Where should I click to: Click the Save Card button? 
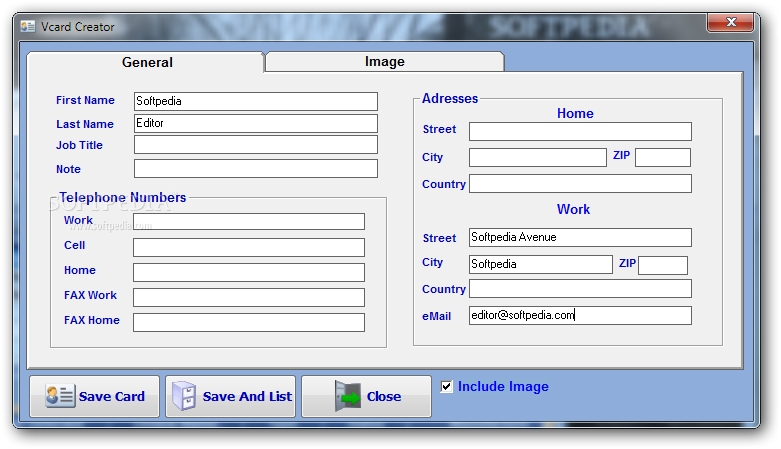pos(95,396)
